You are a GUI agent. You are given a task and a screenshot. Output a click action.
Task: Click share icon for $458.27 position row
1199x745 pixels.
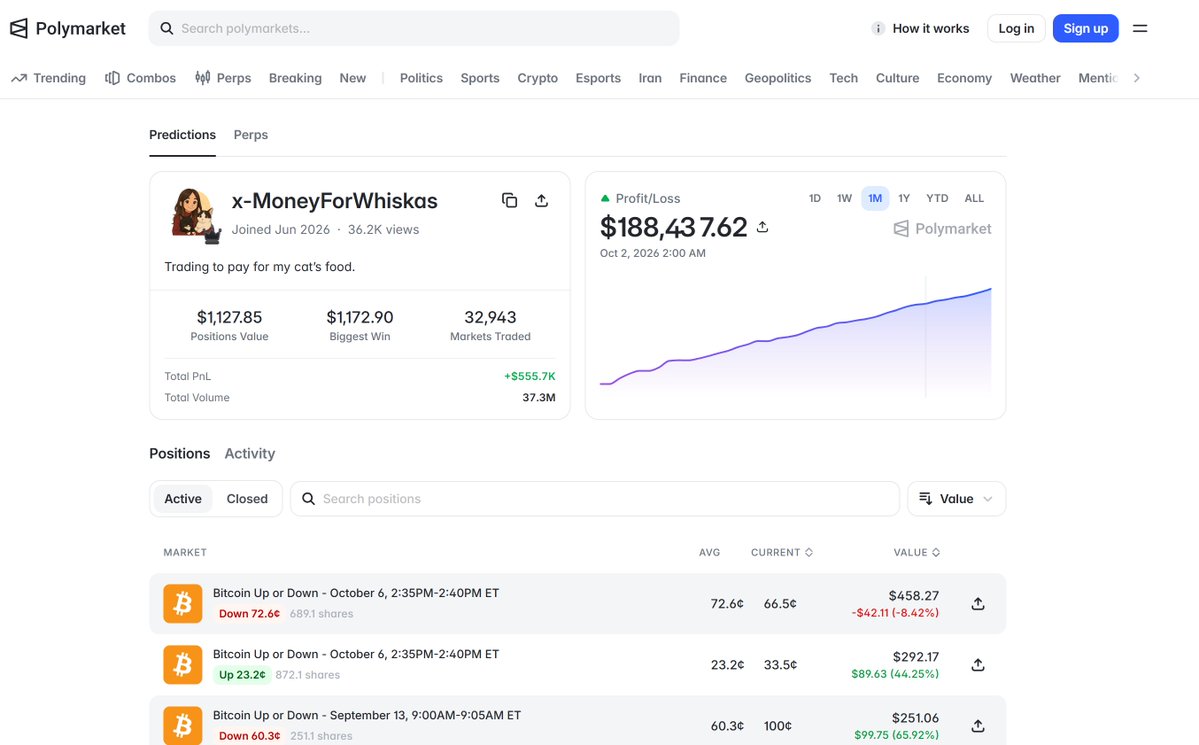pyautogui.click(x=978, y=603)
